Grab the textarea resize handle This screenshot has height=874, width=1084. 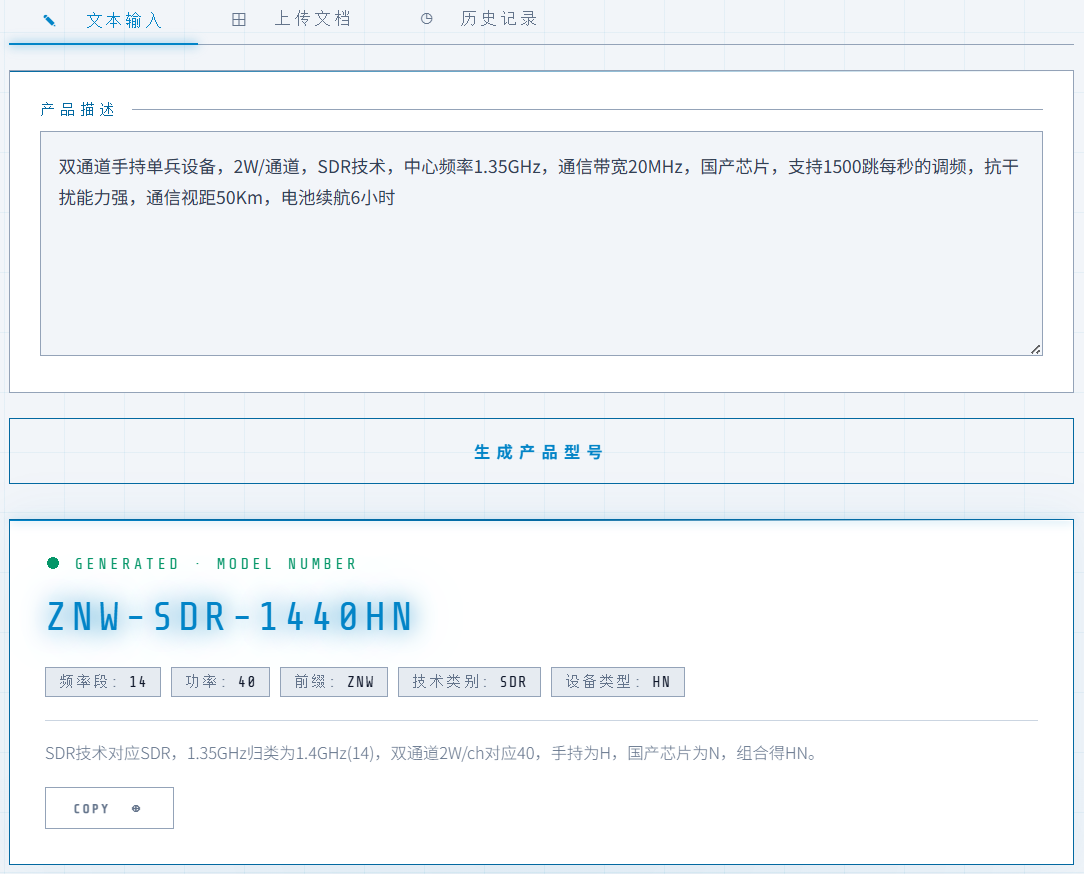tap(1035, 349)
